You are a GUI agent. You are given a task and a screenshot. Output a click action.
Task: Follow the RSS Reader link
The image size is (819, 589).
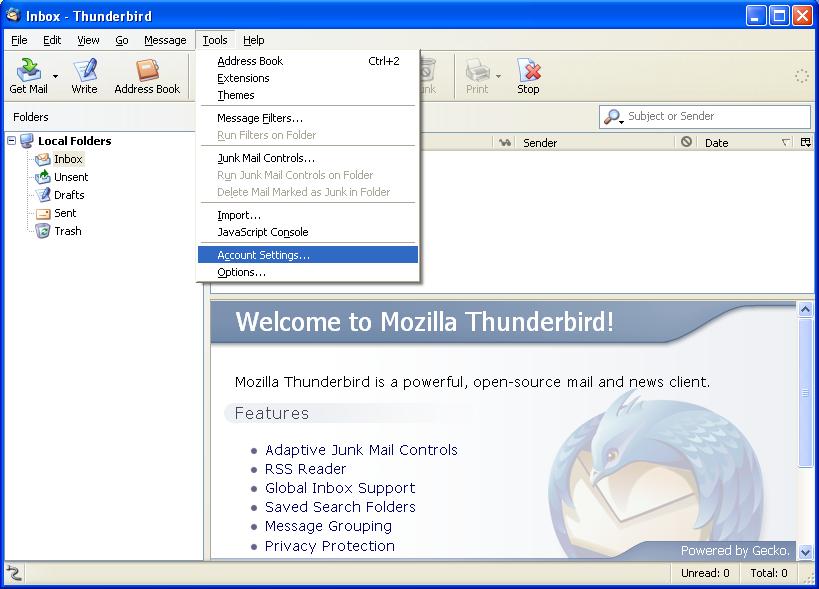tap(306, 469)
